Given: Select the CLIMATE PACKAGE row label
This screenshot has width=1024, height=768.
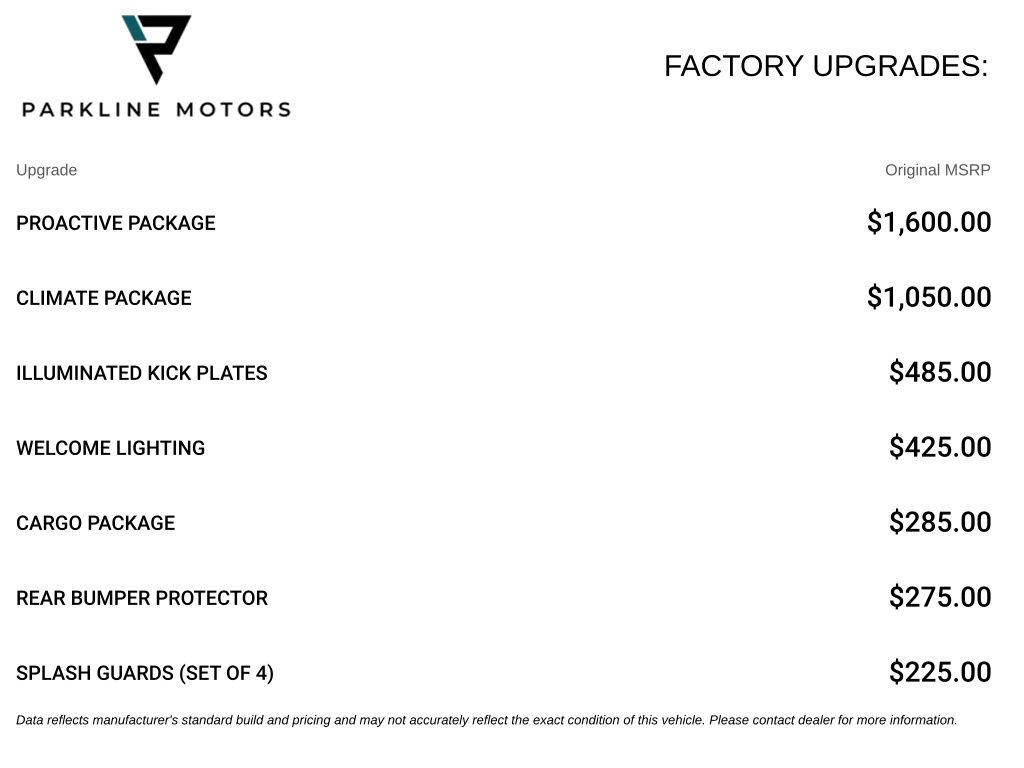Looking at the screenshot, I should click(x=104, y=298).
